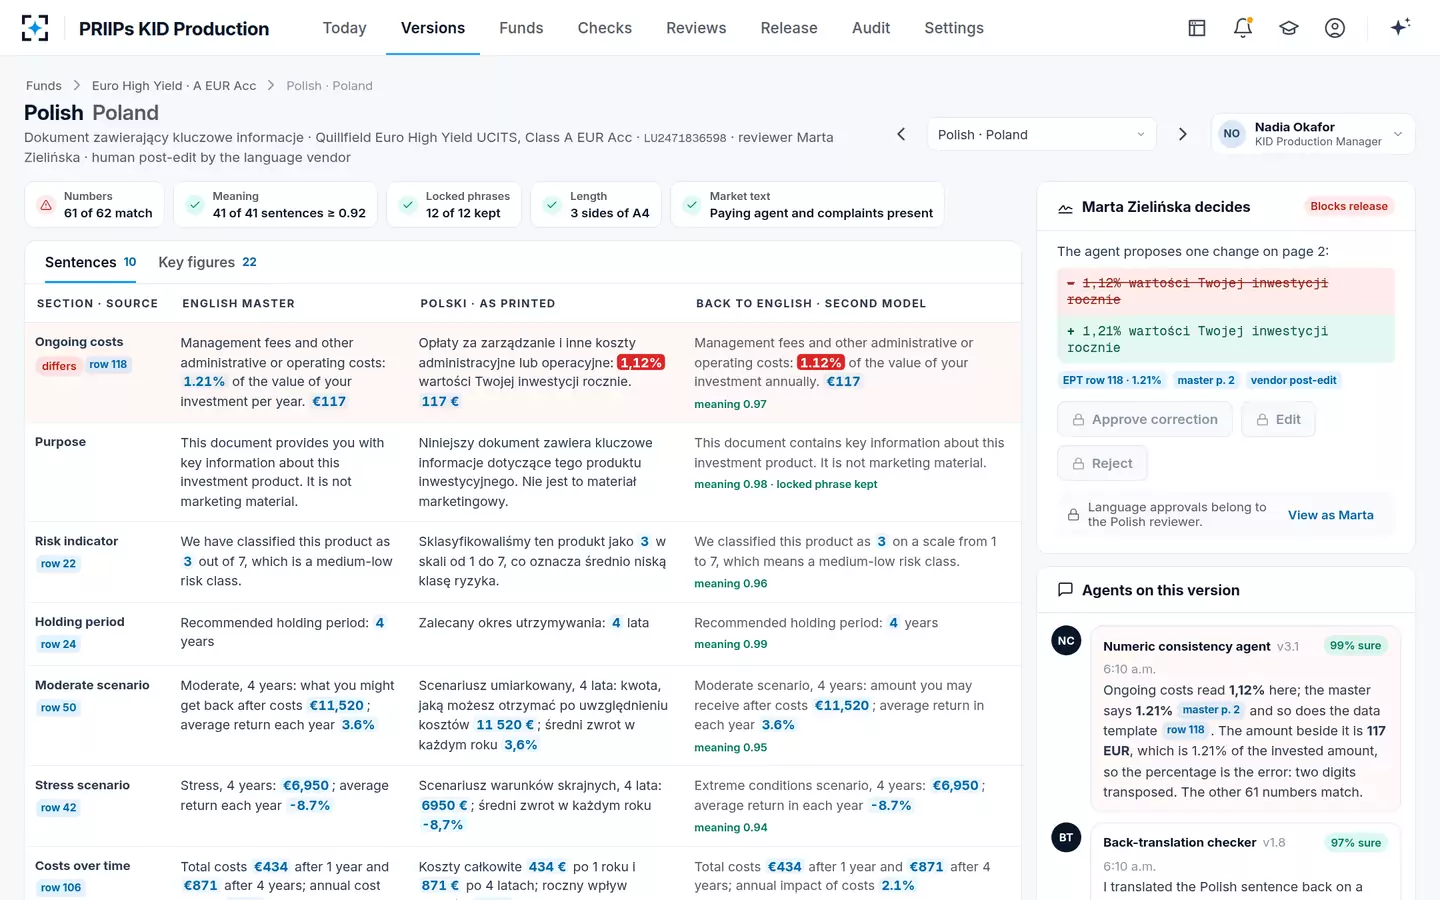The width and height of the screenshot is (1440, 900).
Task: Click the vendor post-edit chip
Action: point(1294,380)
